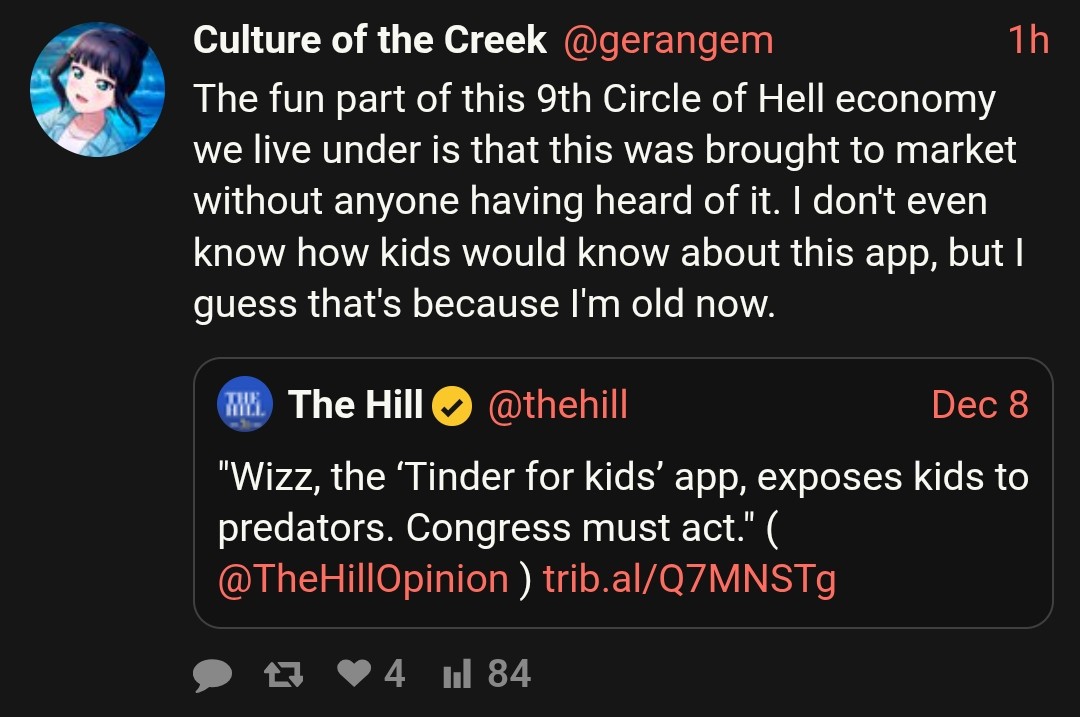Viewport: 1080px width, 717px height.
Task: Open the @gerangem handle link
Action: click(x=668, y=40)
